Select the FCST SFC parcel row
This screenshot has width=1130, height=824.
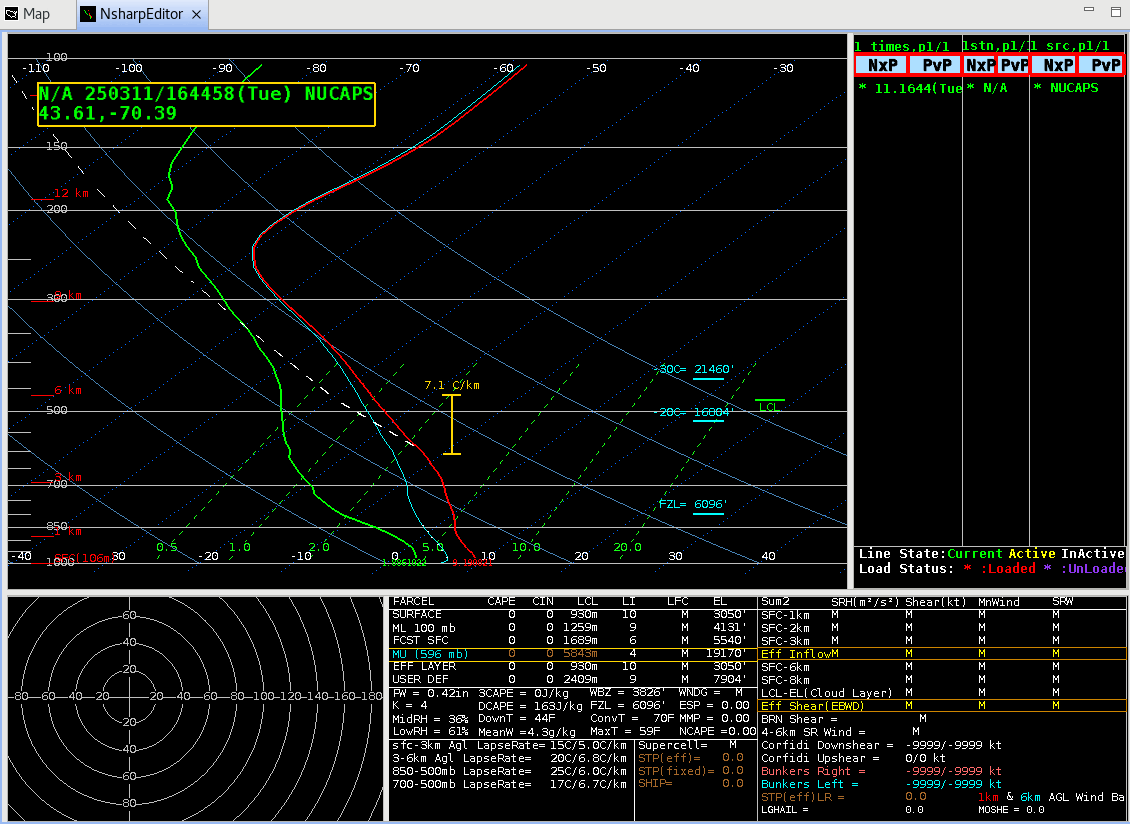pos(571,640)
